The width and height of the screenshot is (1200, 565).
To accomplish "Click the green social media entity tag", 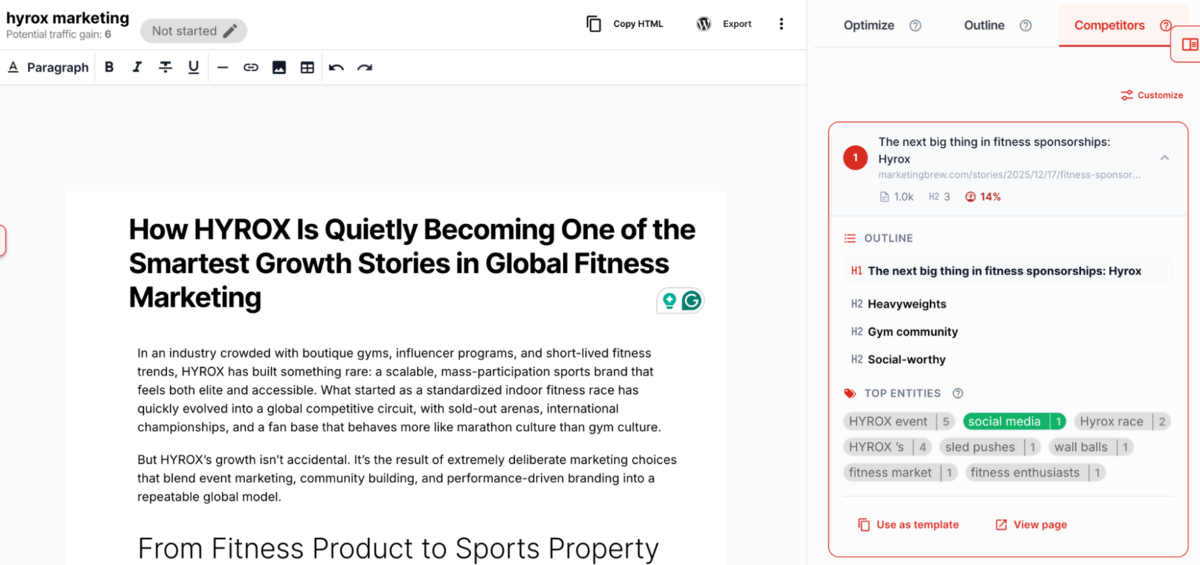I will [x=1015, y=422].
